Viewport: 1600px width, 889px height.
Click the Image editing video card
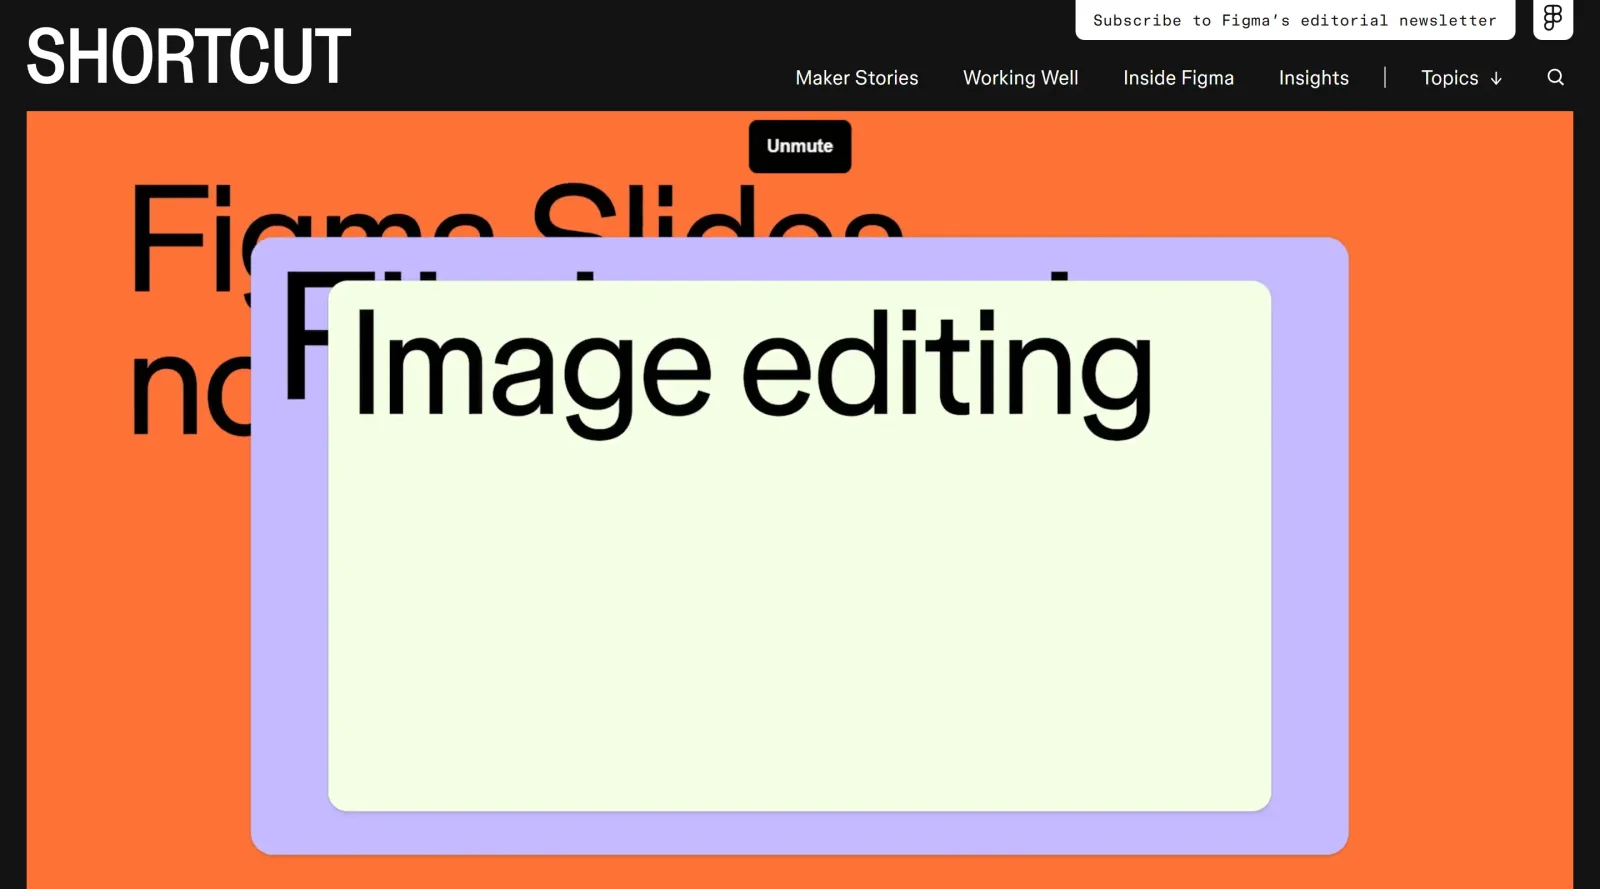point(799,545)
